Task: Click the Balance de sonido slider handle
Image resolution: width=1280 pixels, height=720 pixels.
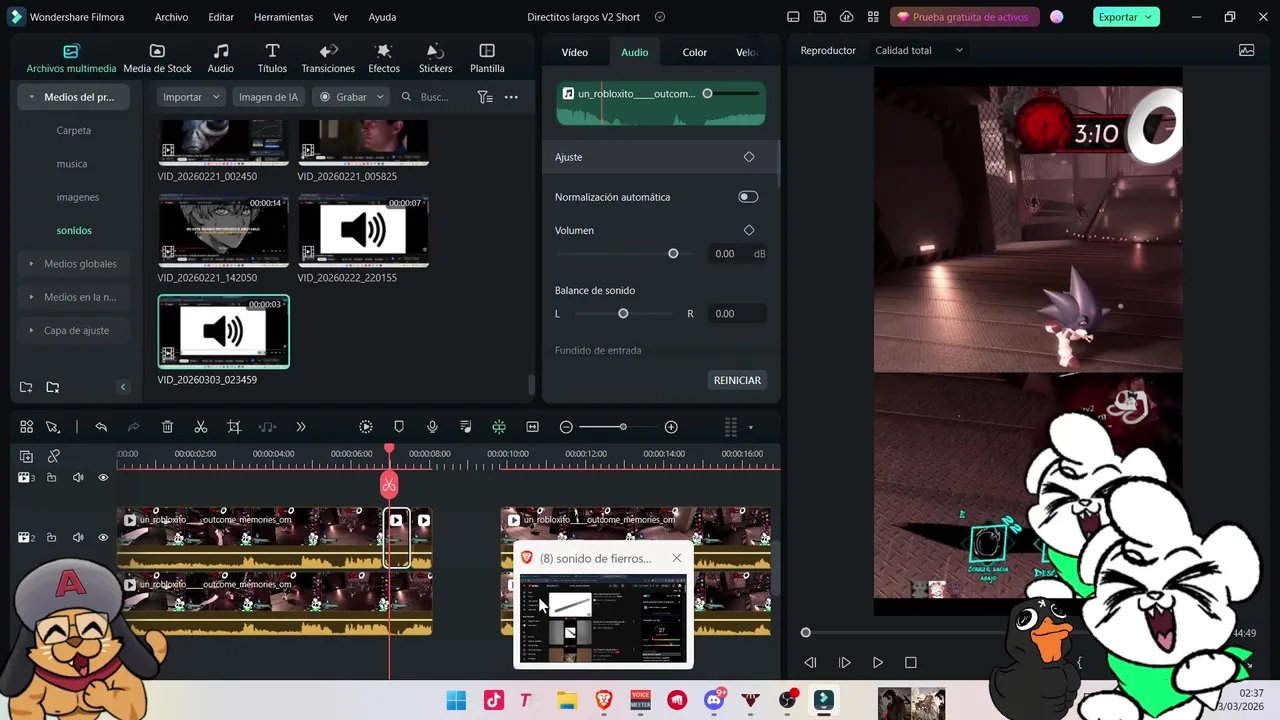Action: [623, 314]
